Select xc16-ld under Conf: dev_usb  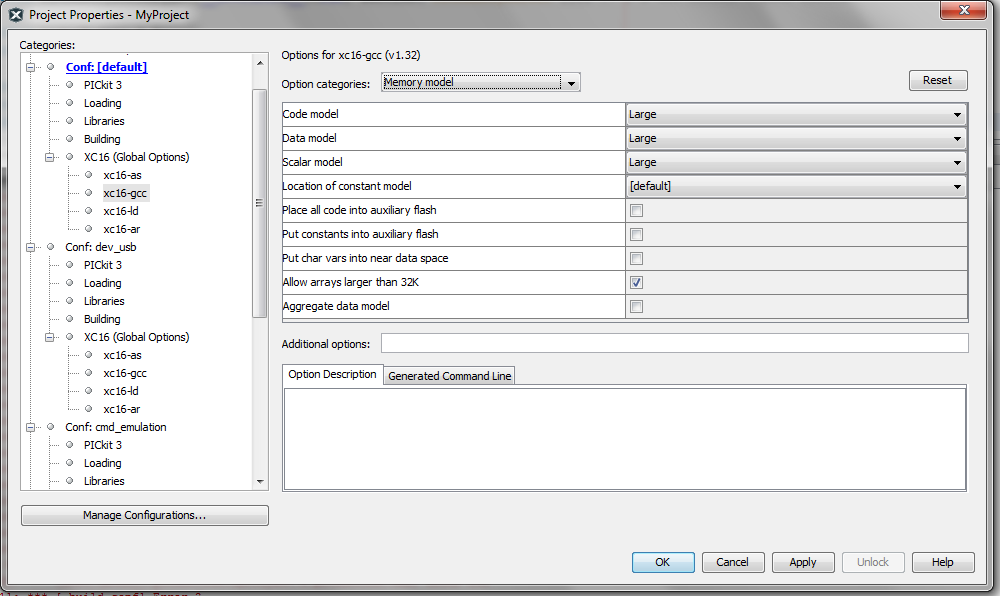121,391
